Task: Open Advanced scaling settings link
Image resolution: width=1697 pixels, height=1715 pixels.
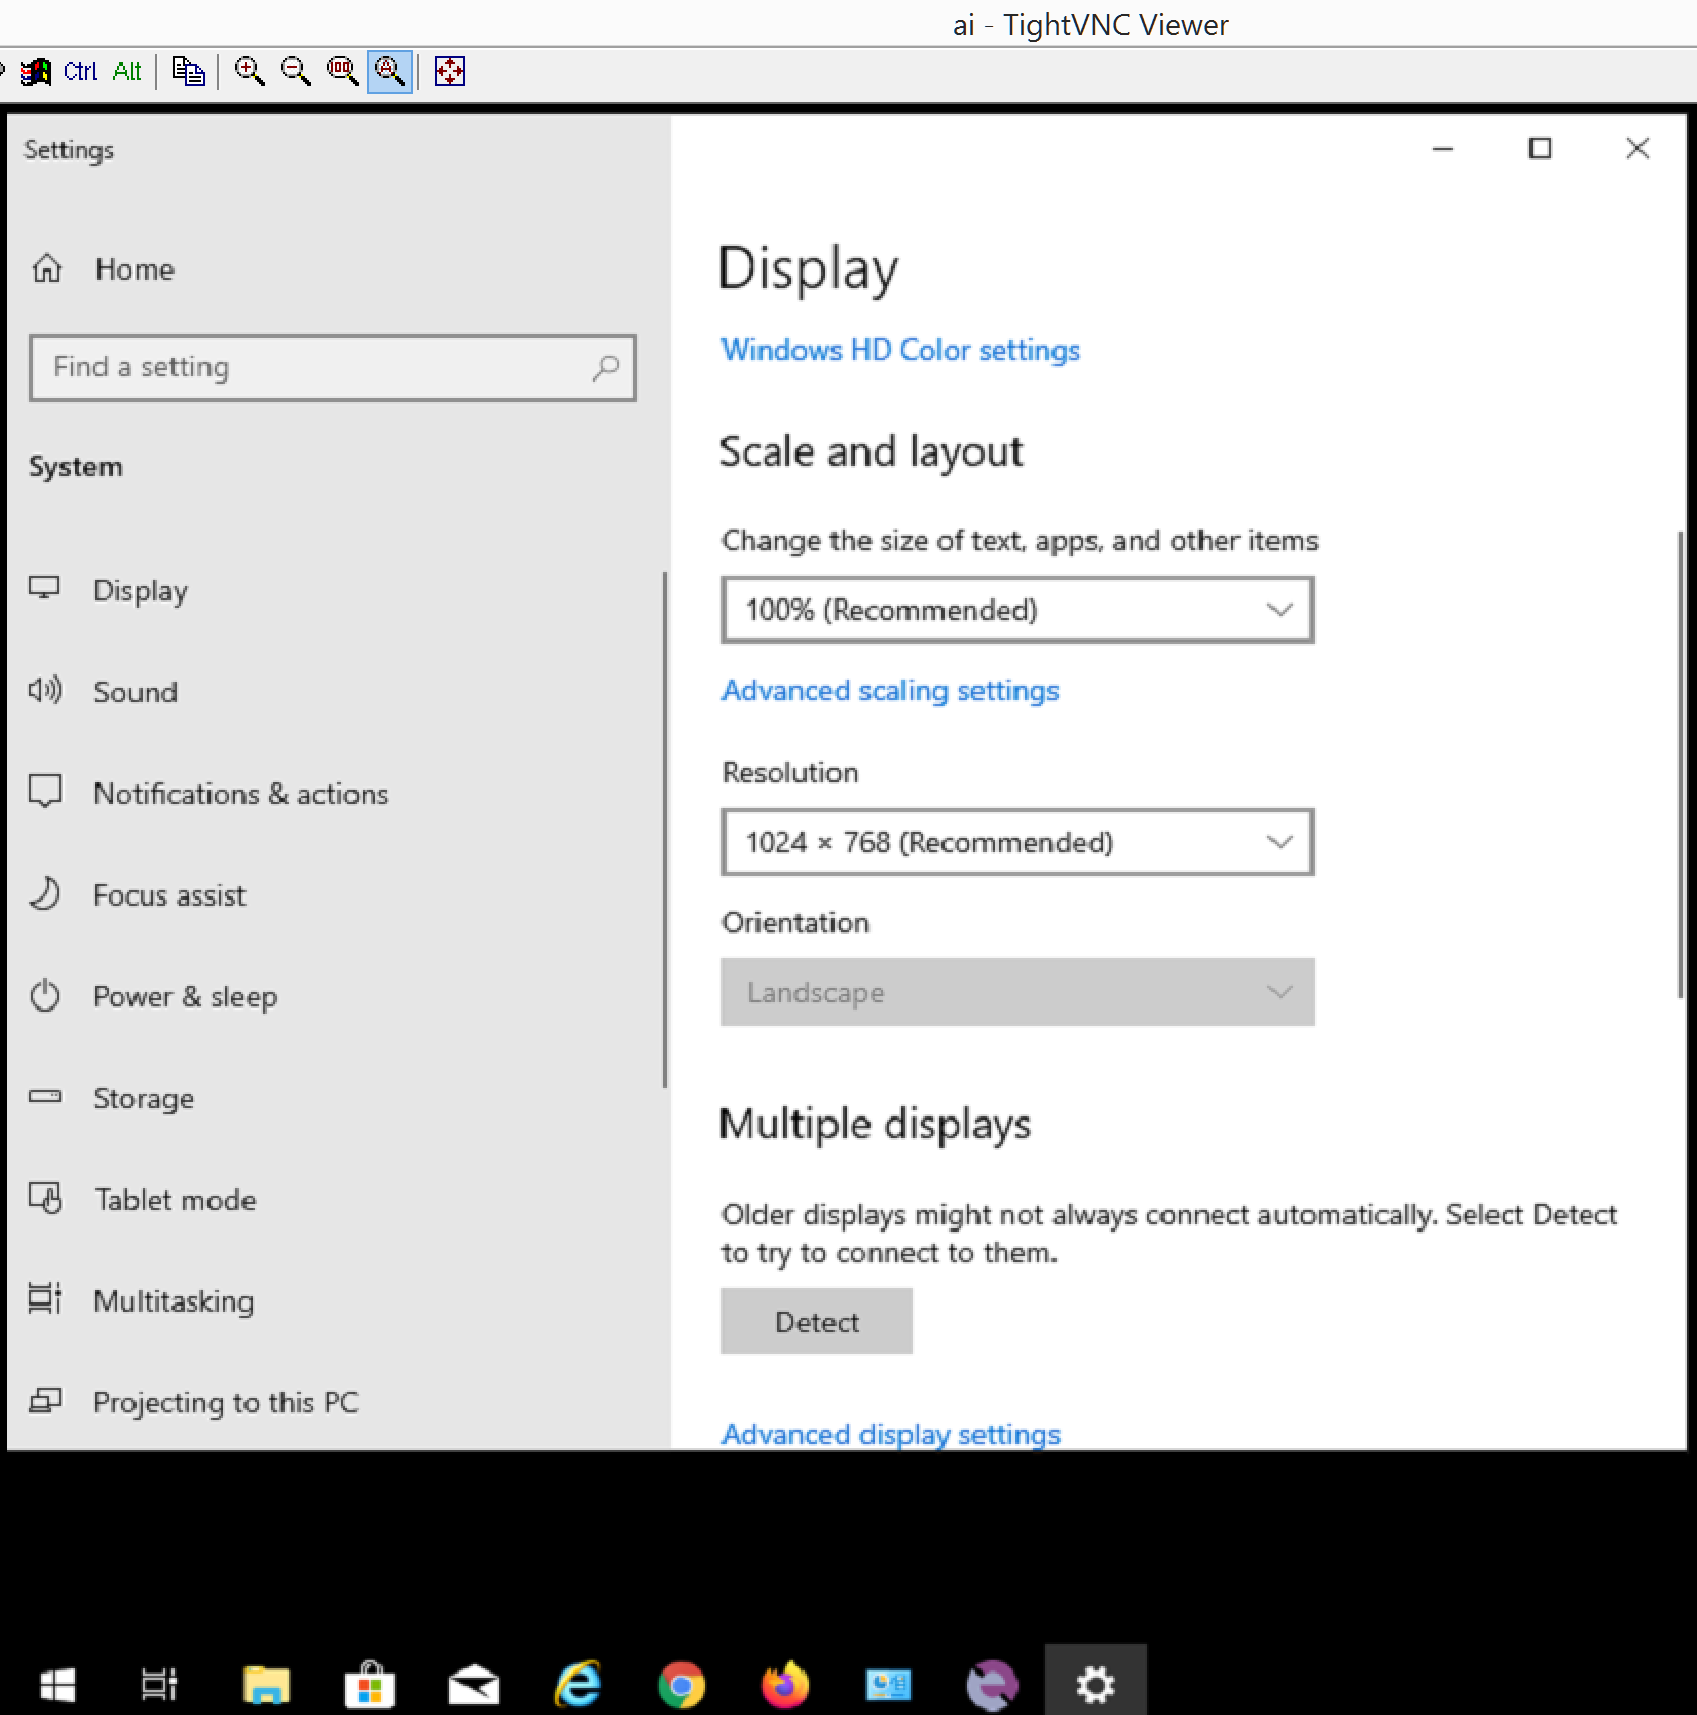Action: (890, 691)
